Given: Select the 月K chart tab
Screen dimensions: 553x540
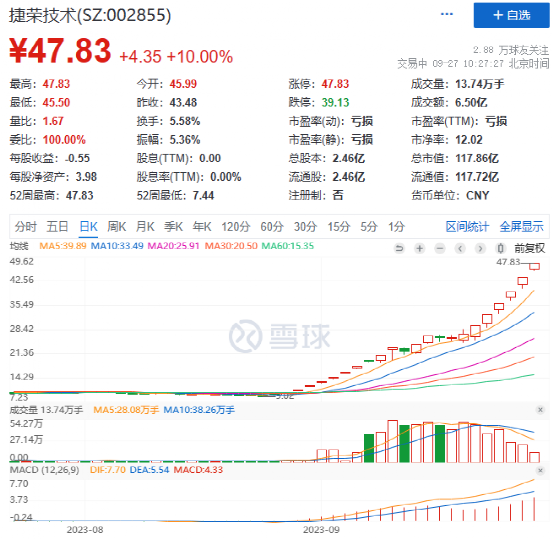Looking at the screenshot, I should click(x=145, y=226).
